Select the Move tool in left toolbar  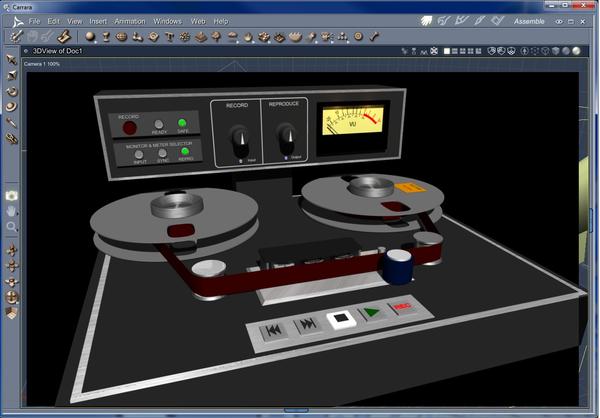[11, 75]
